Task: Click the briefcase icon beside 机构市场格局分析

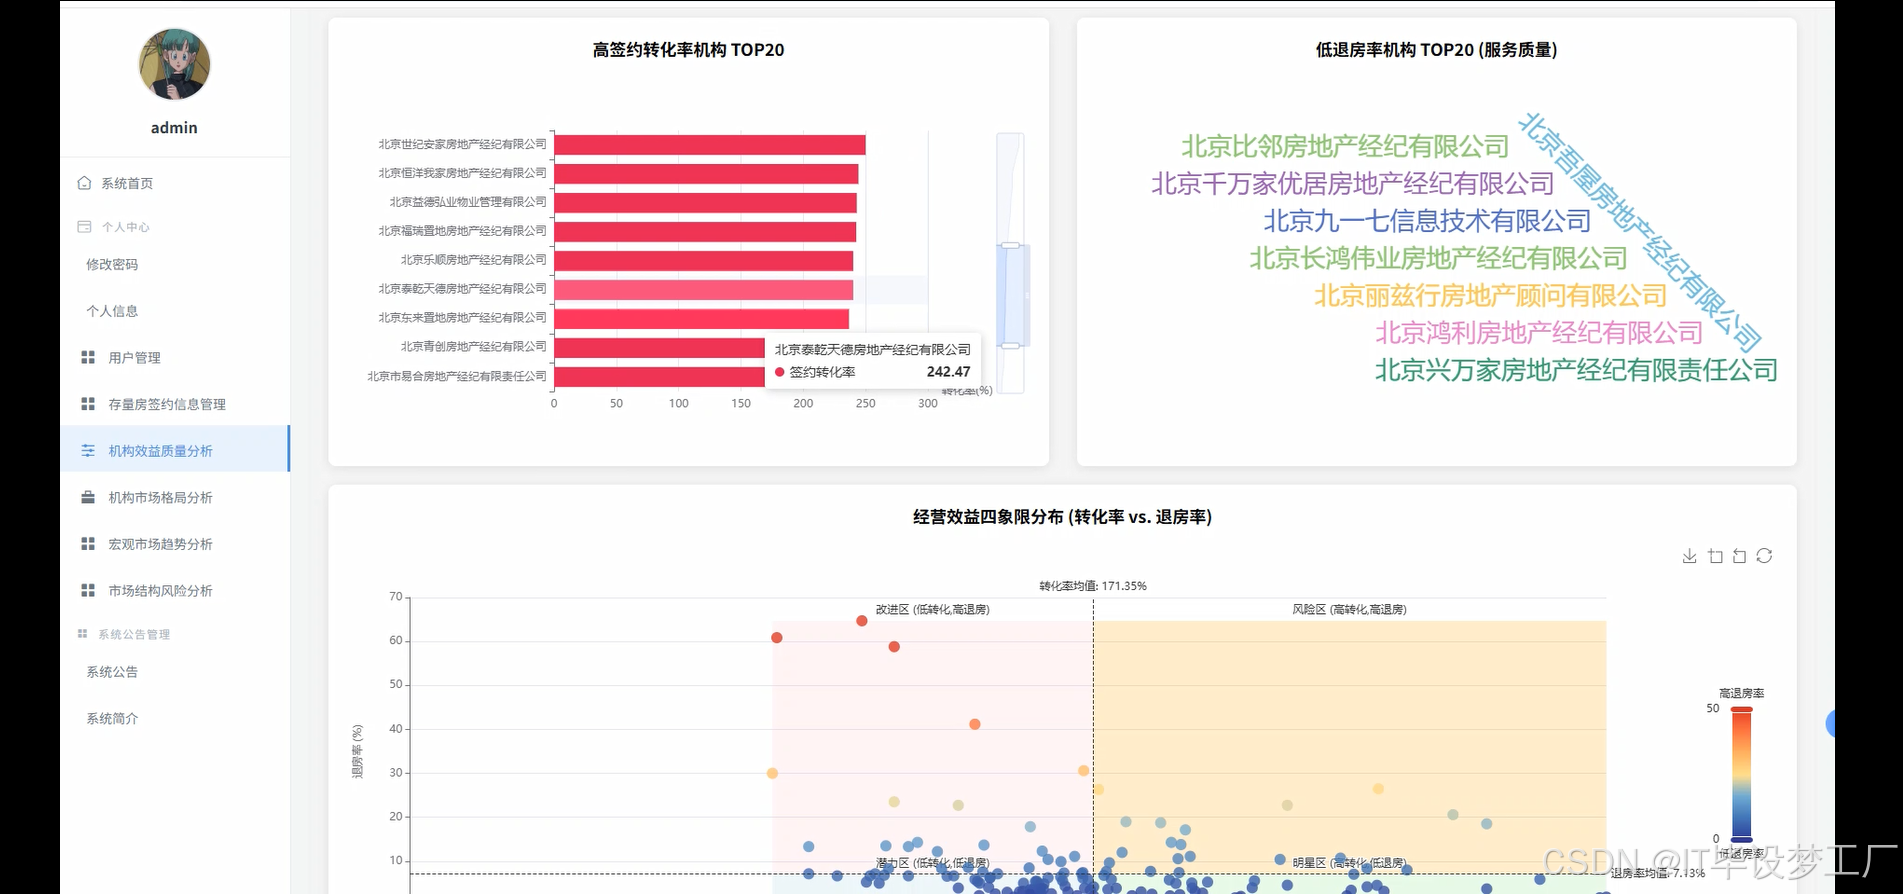Action: pyautogui.click(x=88, y=497)
